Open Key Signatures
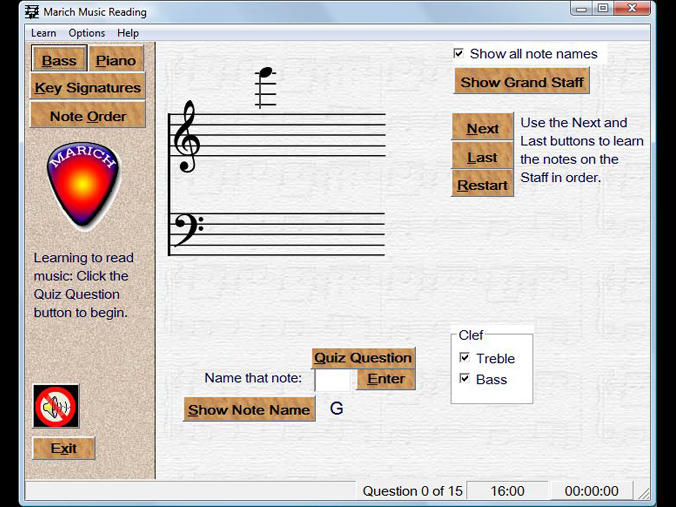Screen dimensions: 676x507 88,87
